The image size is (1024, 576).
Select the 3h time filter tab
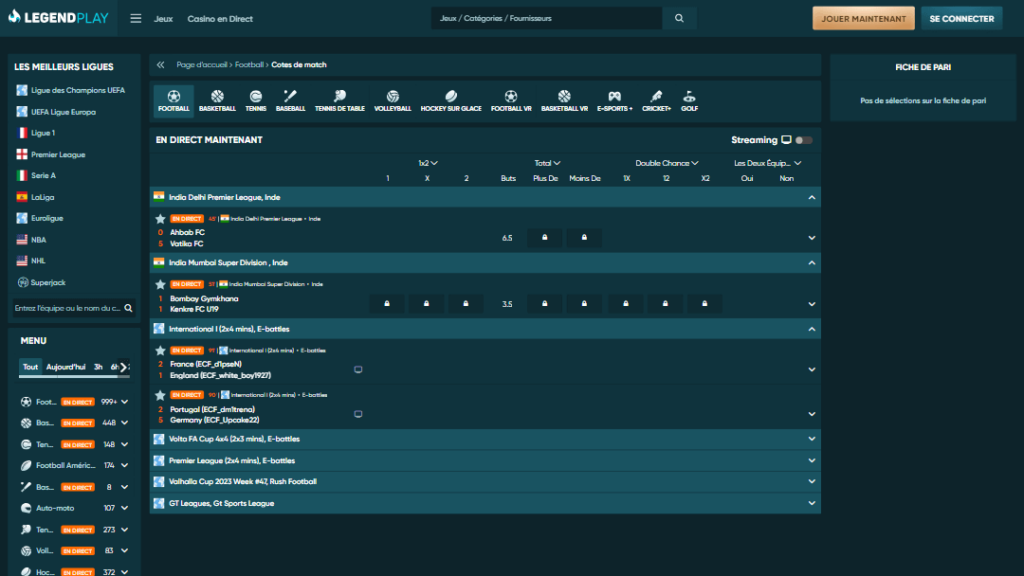[98, 367]
